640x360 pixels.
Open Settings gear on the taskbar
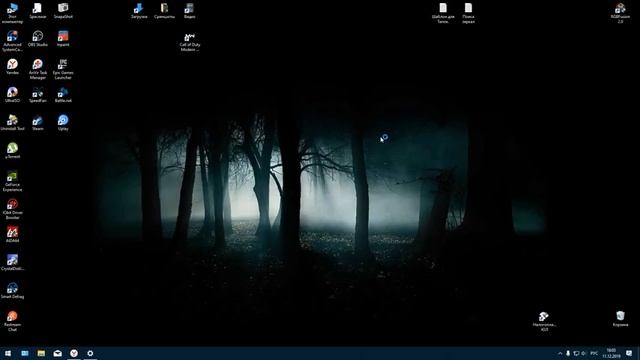click(x=90, y=353)
